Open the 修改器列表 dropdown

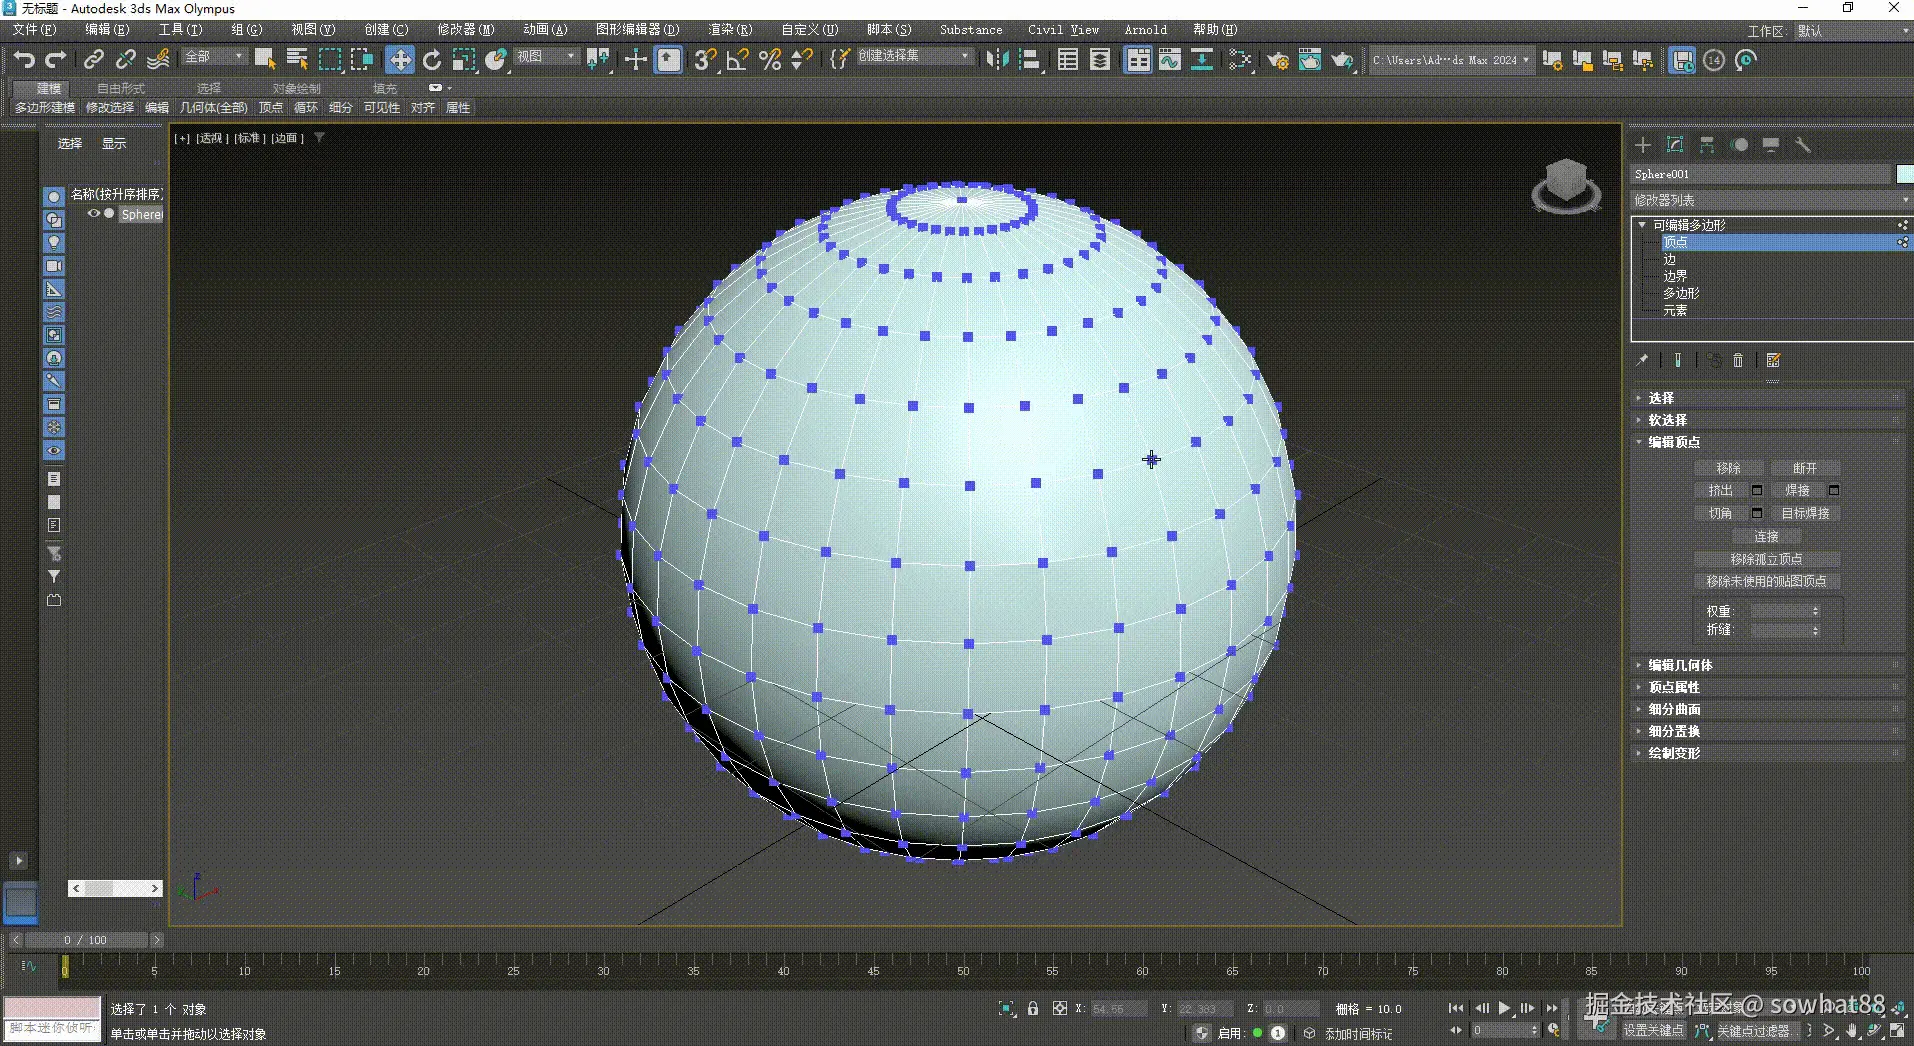pyautogui.click(x=1903, y=200)
